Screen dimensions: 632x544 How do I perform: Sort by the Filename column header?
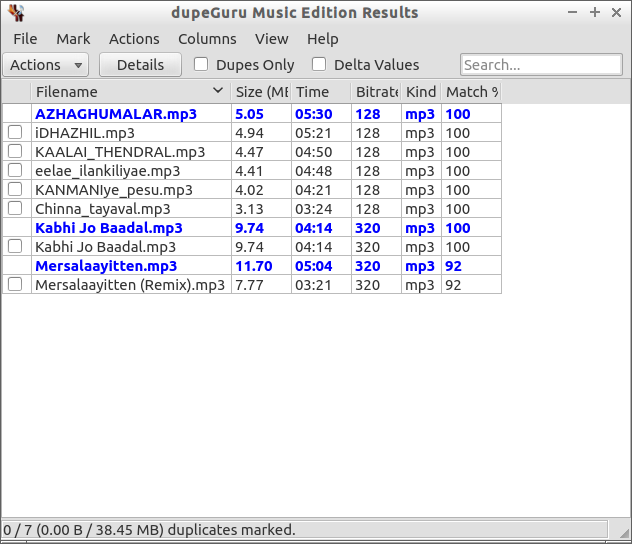coord(131,92)
